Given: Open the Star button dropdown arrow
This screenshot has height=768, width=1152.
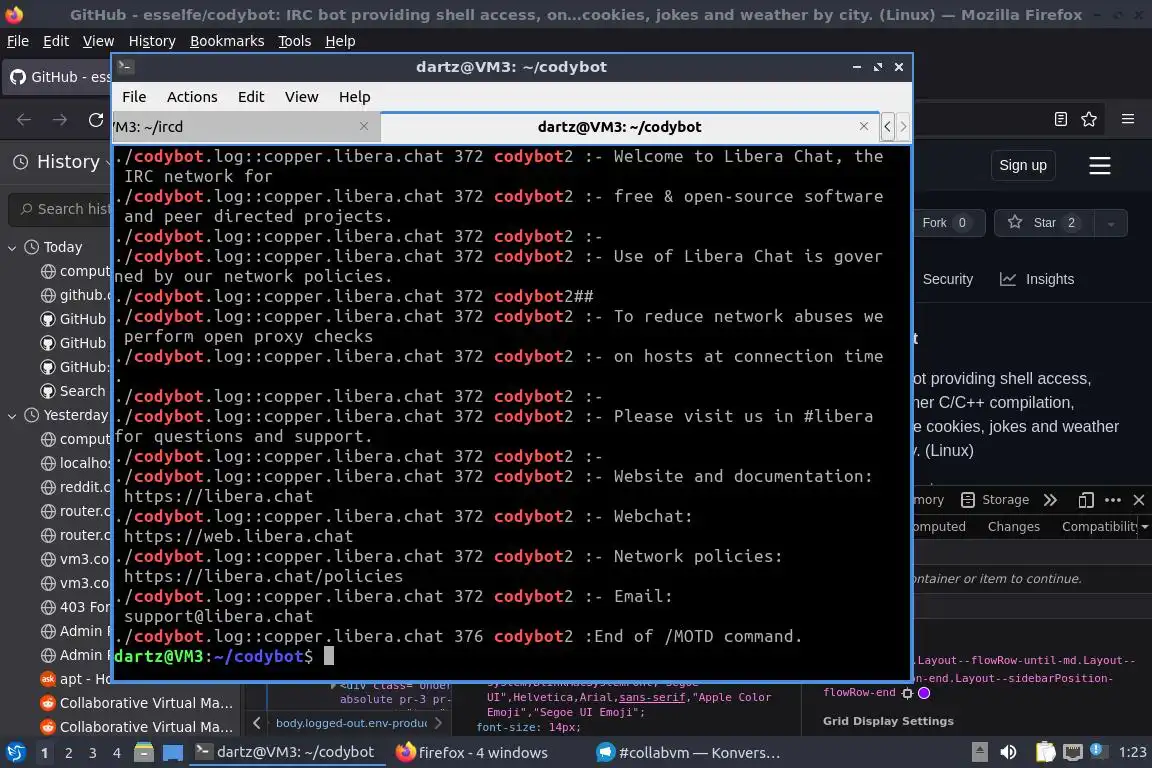Looking at the screenshot, I should 1110,223.
